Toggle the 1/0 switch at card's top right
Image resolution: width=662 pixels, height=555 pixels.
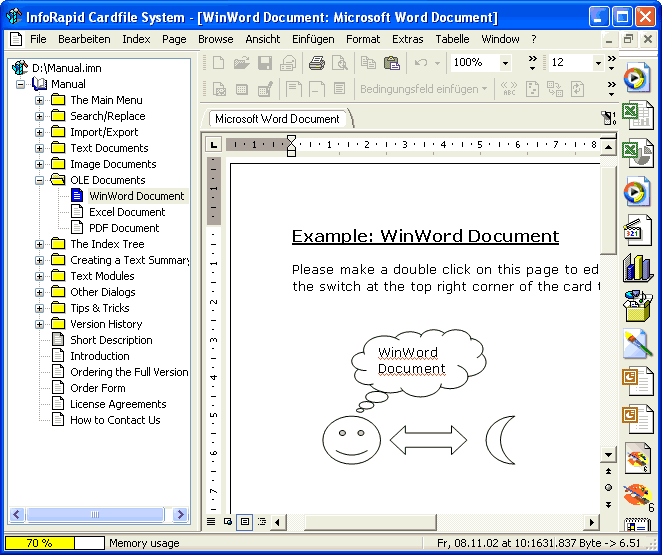(x=608, y=118)
